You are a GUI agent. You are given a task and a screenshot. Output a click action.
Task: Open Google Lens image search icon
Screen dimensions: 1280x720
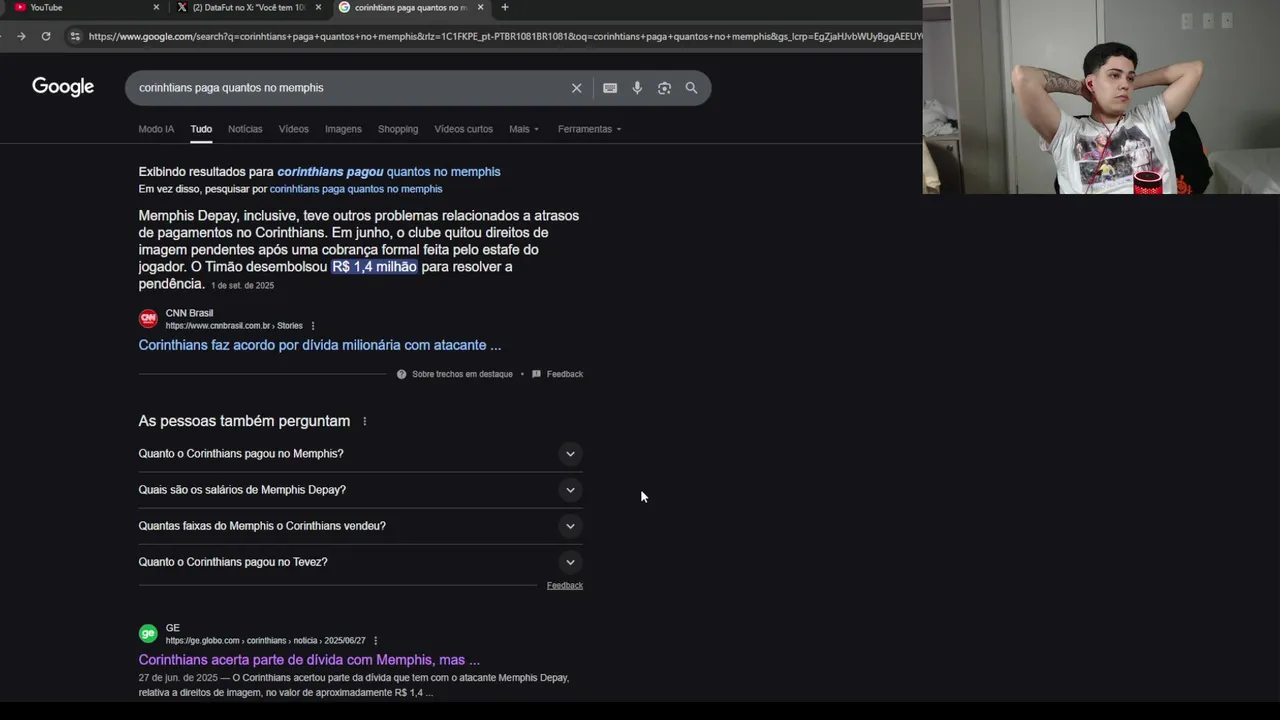tap(664, 88)
